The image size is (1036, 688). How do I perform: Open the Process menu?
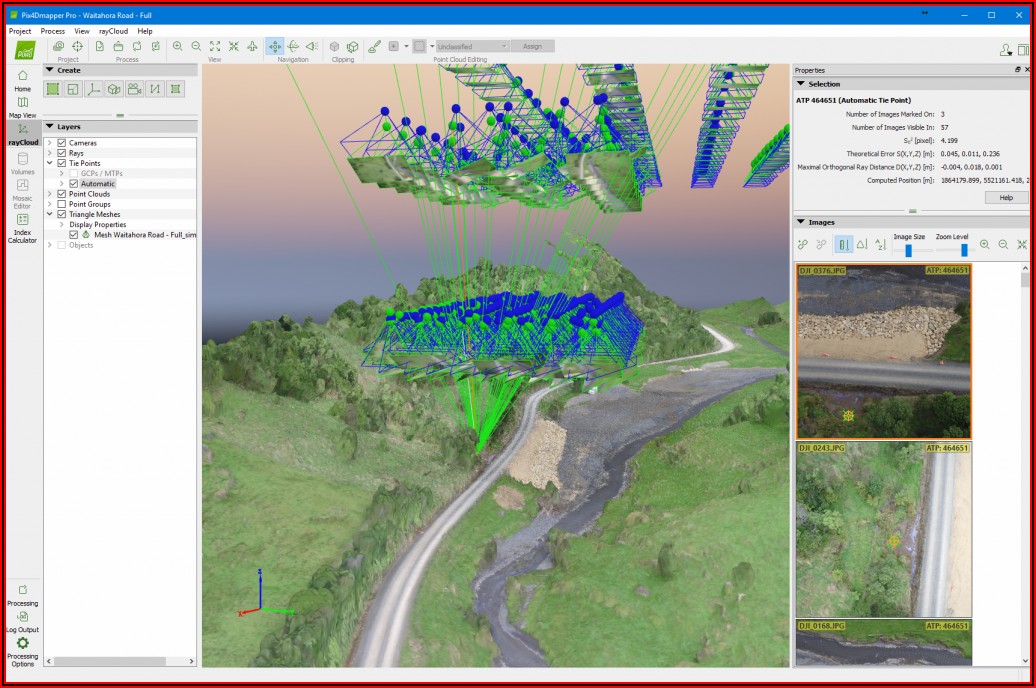tap(53, 31)
